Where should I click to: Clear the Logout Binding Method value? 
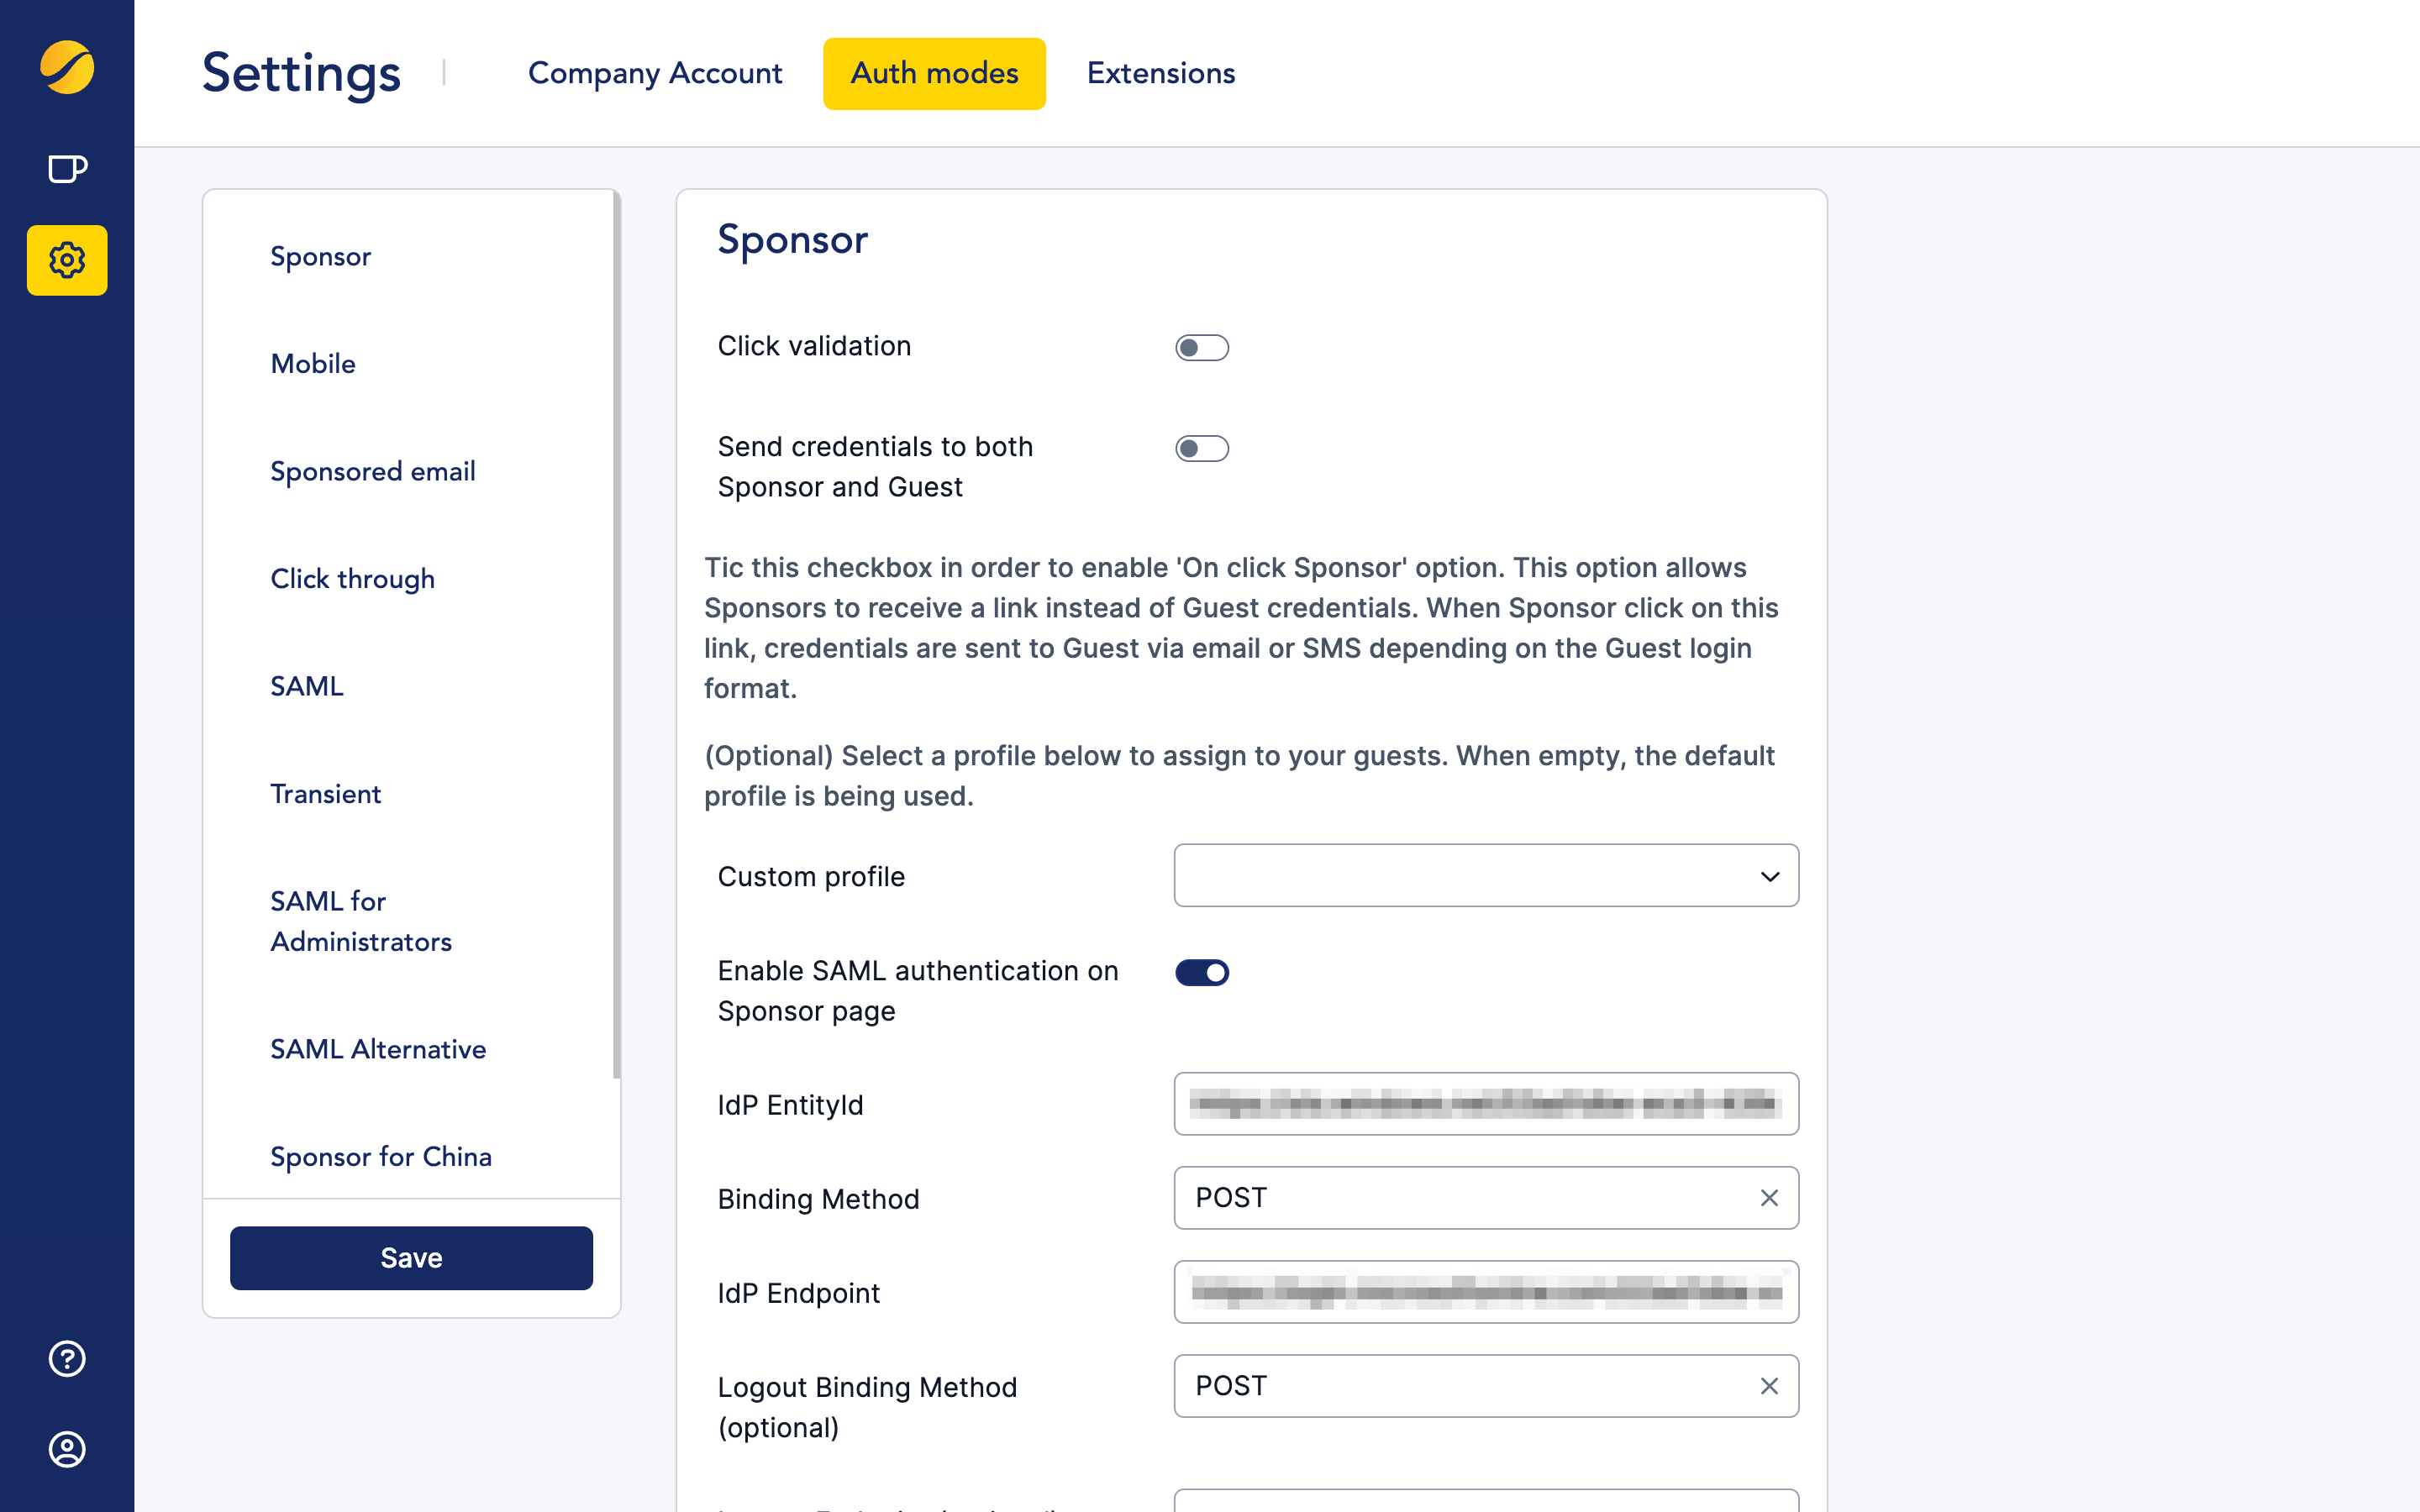[x=1769, y=1386]
